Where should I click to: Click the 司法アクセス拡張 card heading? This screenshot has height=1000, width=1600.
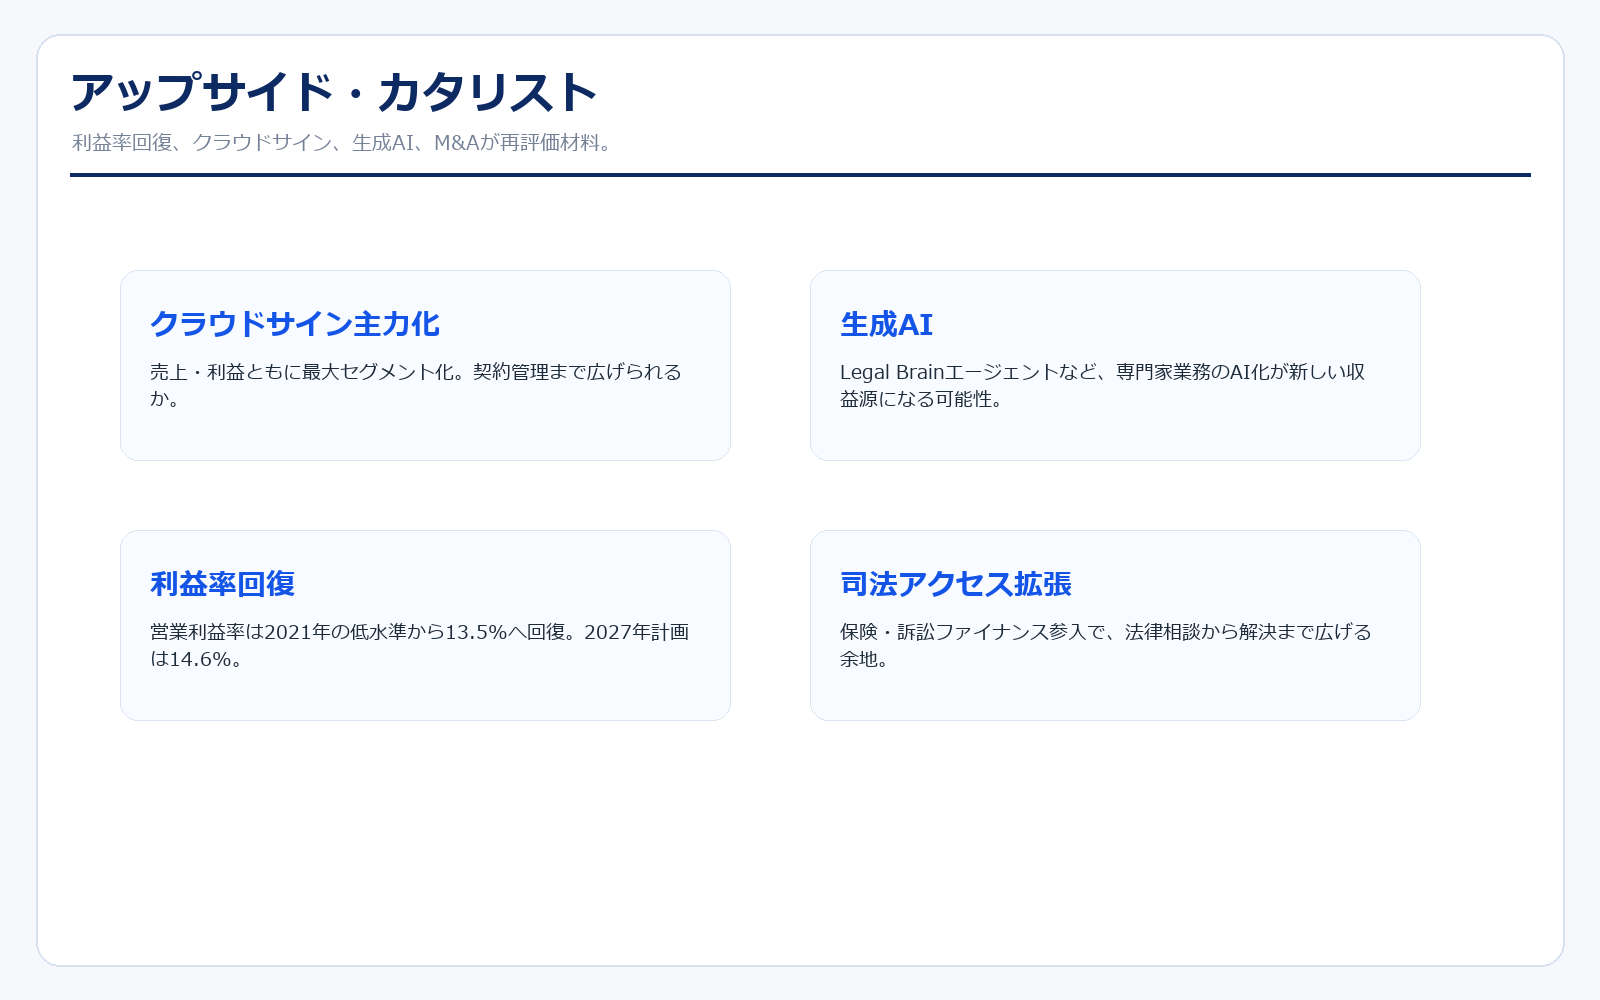coord(956,584)
